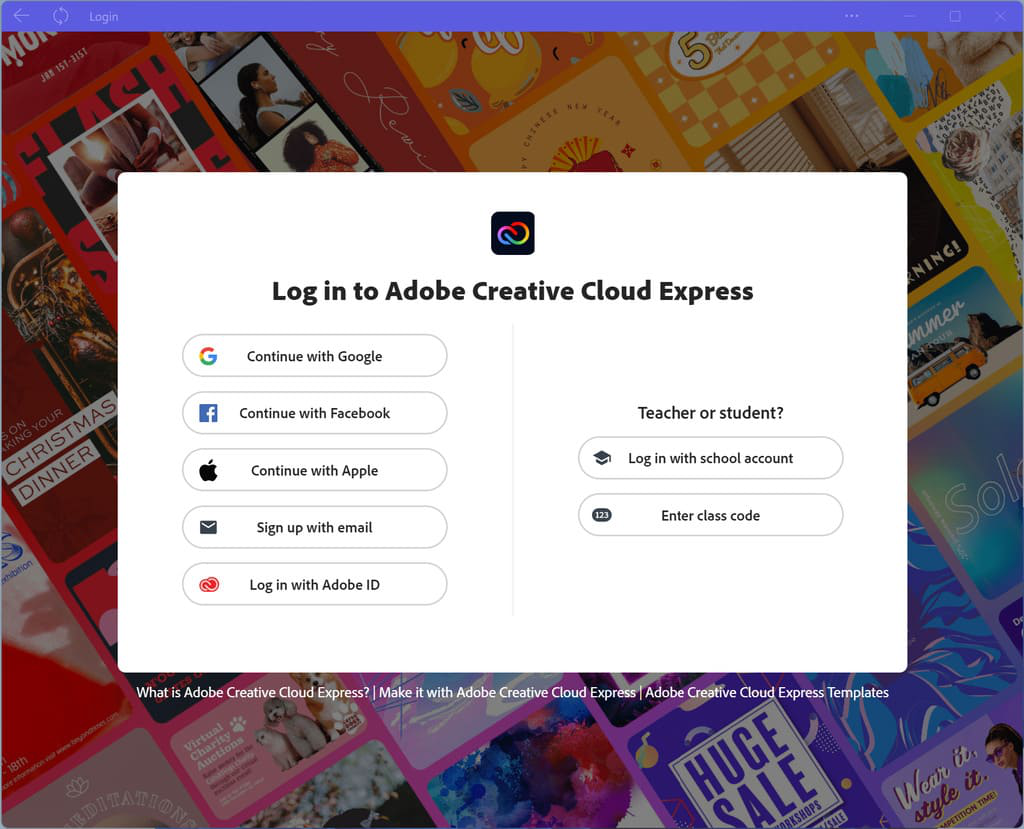Open Adobe Creative Cloud Express Templates link

coord(767,692)
